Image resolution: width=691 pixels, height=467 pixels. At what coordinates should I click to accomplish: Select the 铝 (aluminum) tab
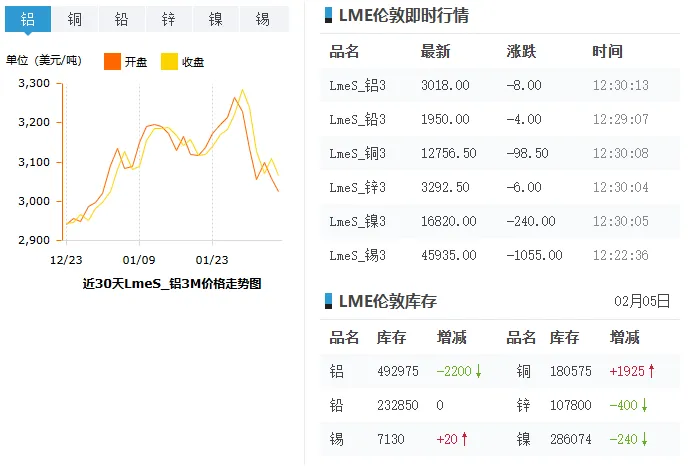28,19
